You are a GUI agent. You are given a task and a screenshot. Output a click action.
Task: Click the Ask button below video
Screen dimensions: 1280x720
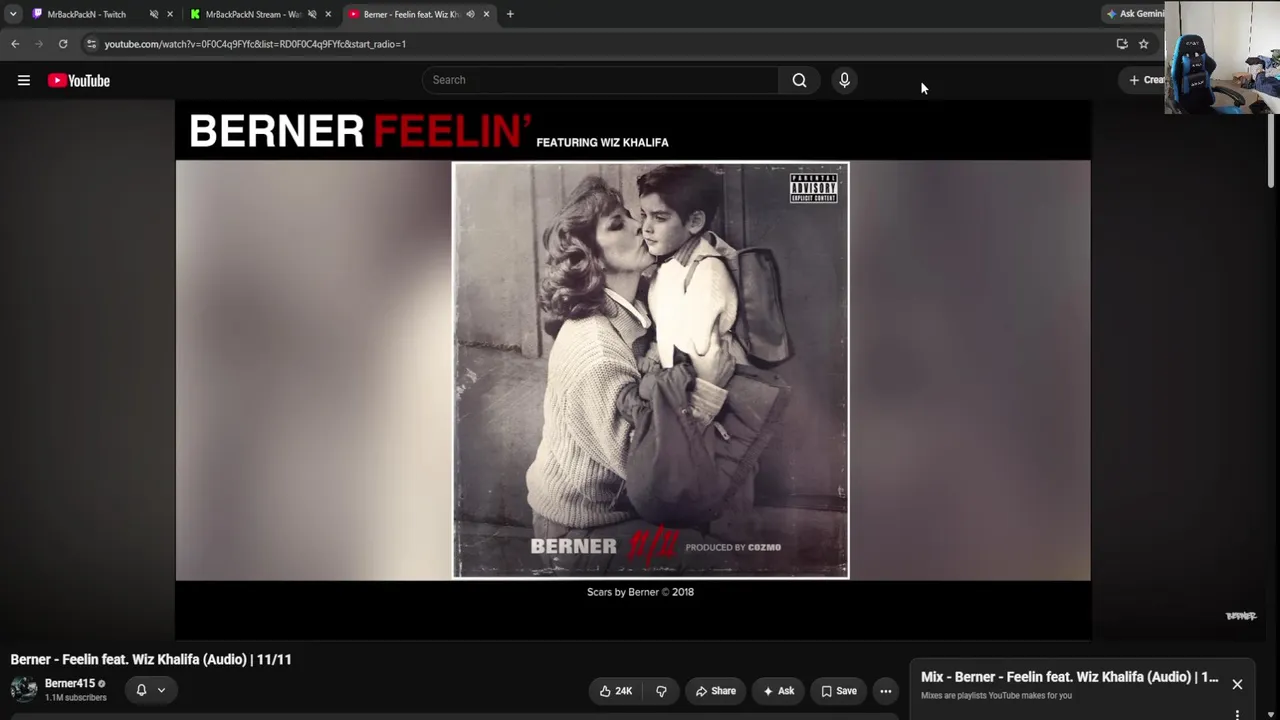(779, 691)
